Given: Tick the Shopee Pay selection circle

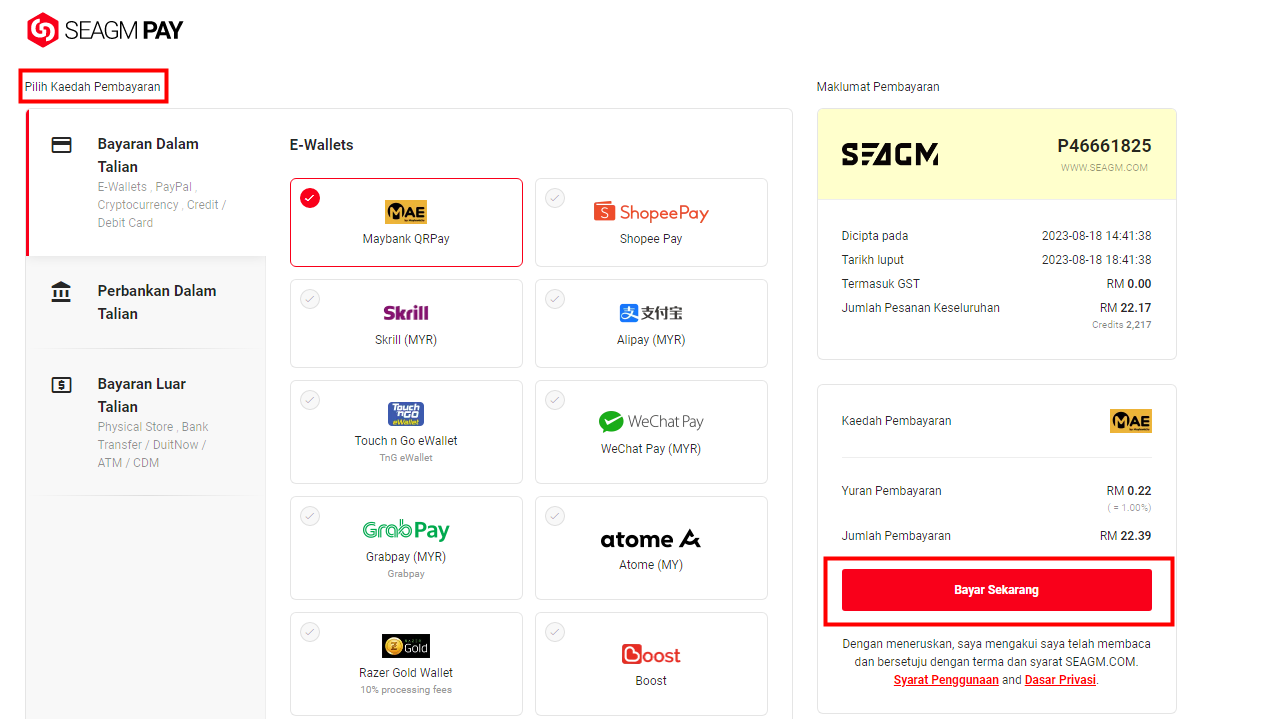Looking at the screenshot, I should pos(555,198).
